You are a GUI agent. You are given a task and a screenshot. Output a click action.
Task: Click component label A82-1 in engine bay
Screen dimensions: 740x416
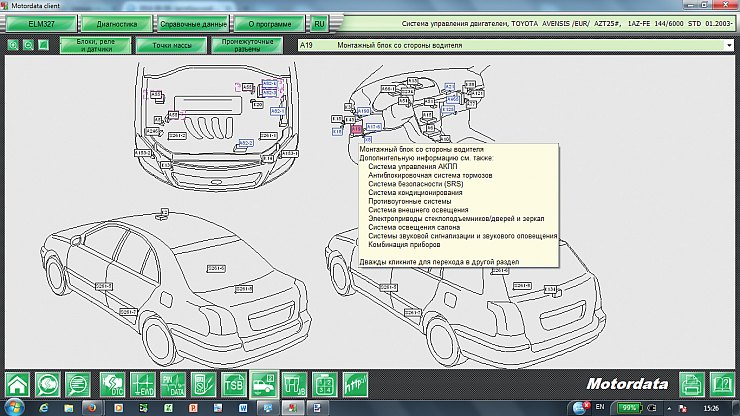click(278, 111)
